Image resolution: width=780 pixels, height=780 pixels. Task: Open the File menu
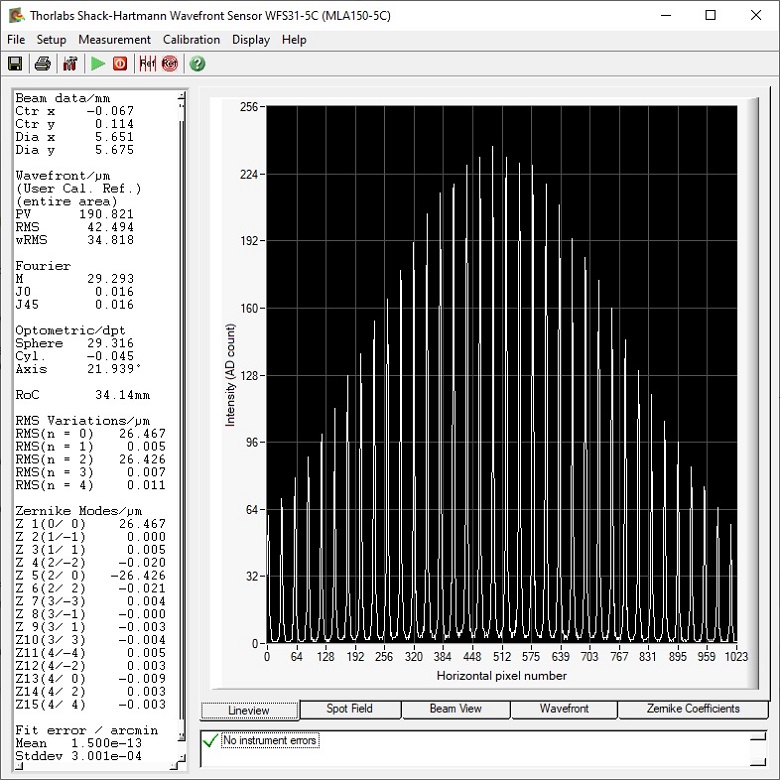pyautogui.click(x=16, y=40)
